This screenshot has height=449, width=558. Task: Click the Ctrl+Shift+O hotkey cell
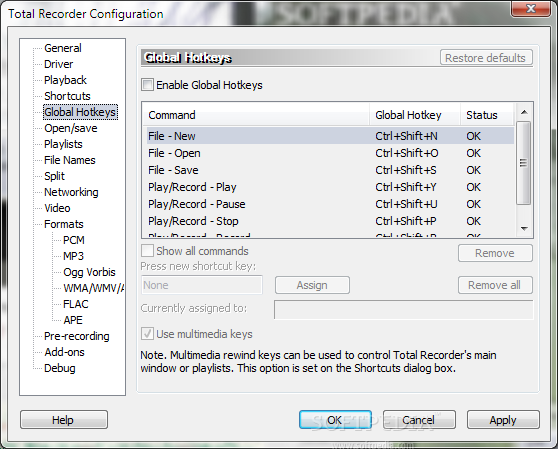pyautogui.click(x=407, y=153)
